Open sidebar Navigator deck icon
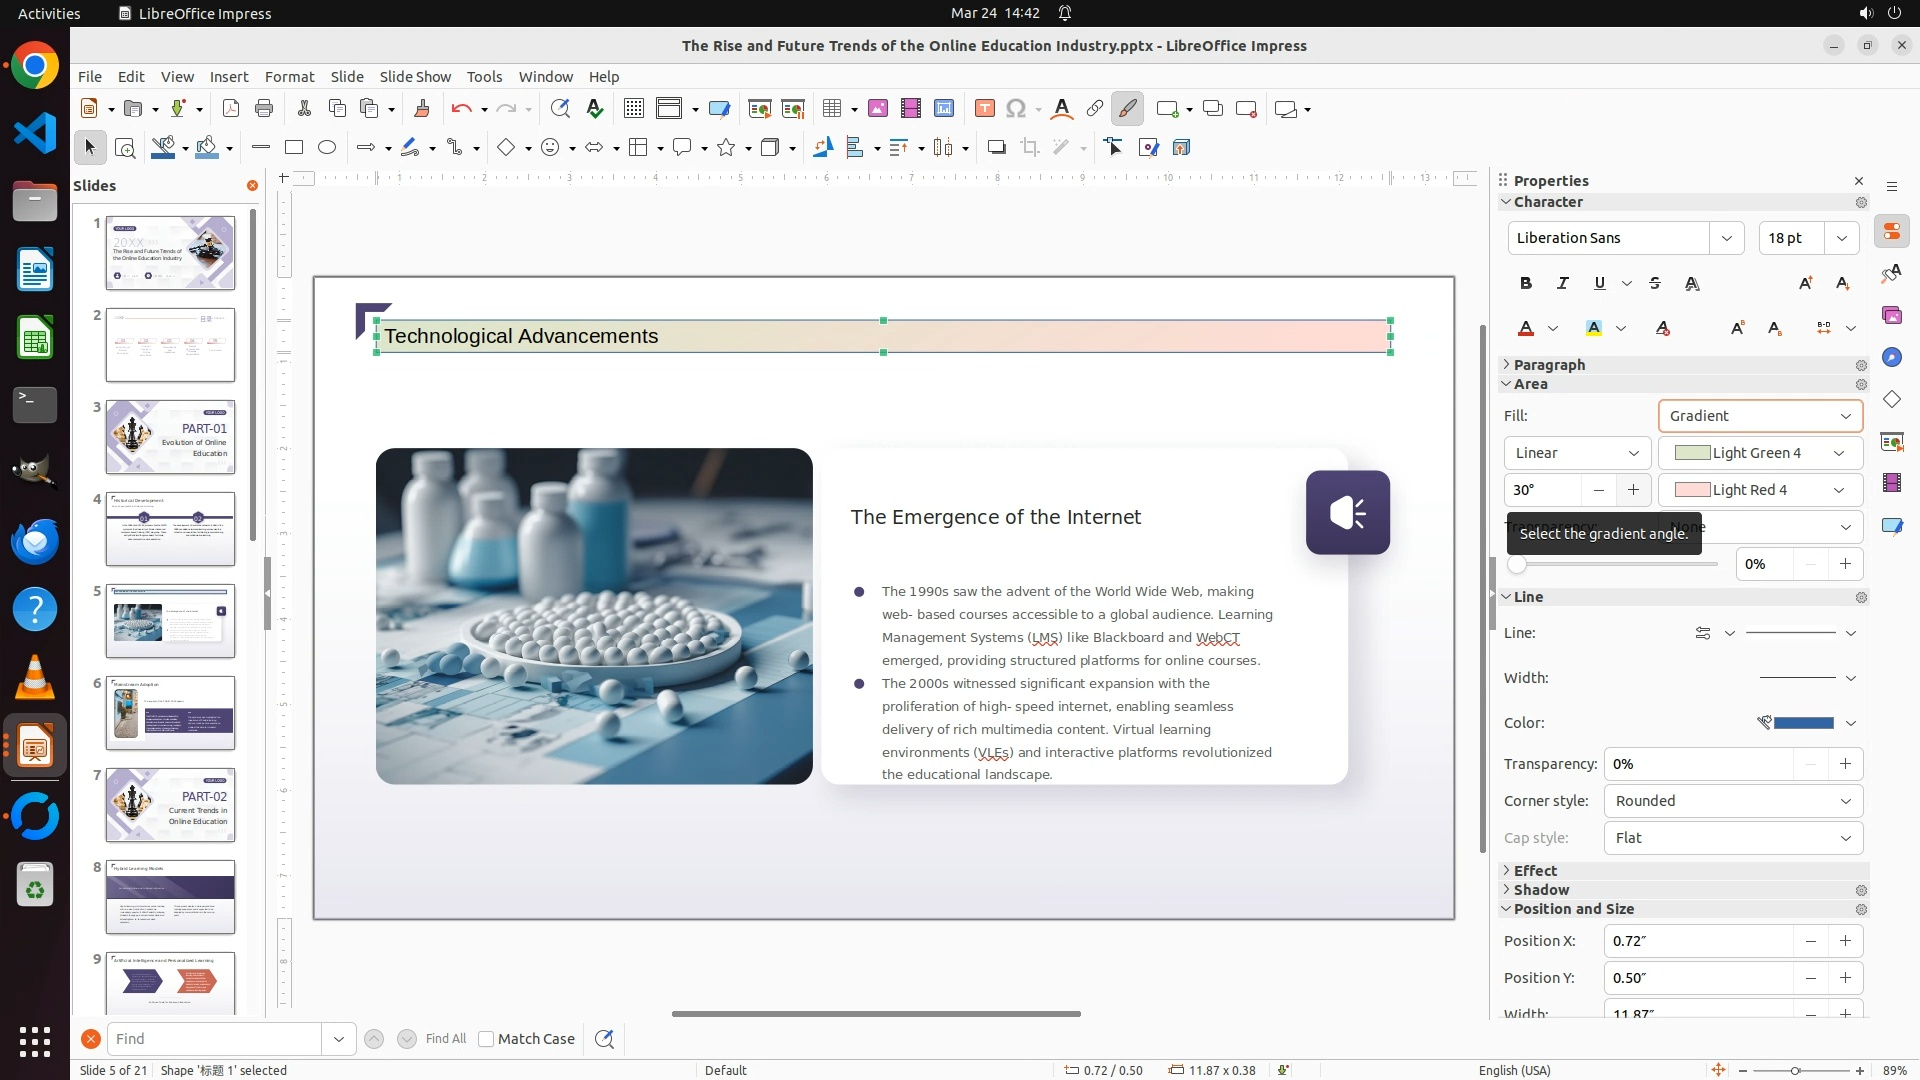The width and height of the screenshot is (1920, 1080). point(1891,358)
